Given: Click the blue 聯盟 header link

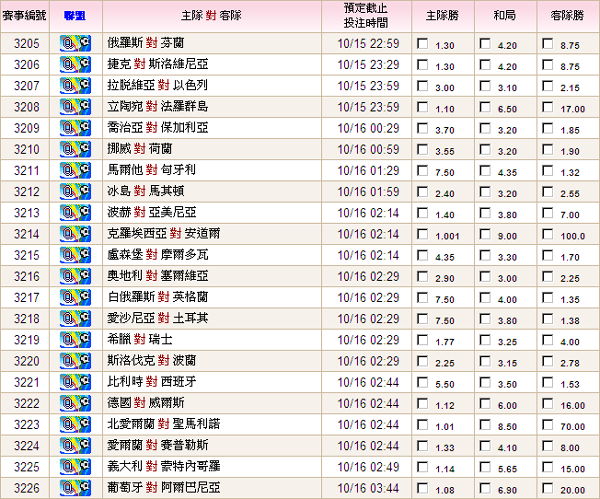Looking at the screenshot, I should pos(75,16).
